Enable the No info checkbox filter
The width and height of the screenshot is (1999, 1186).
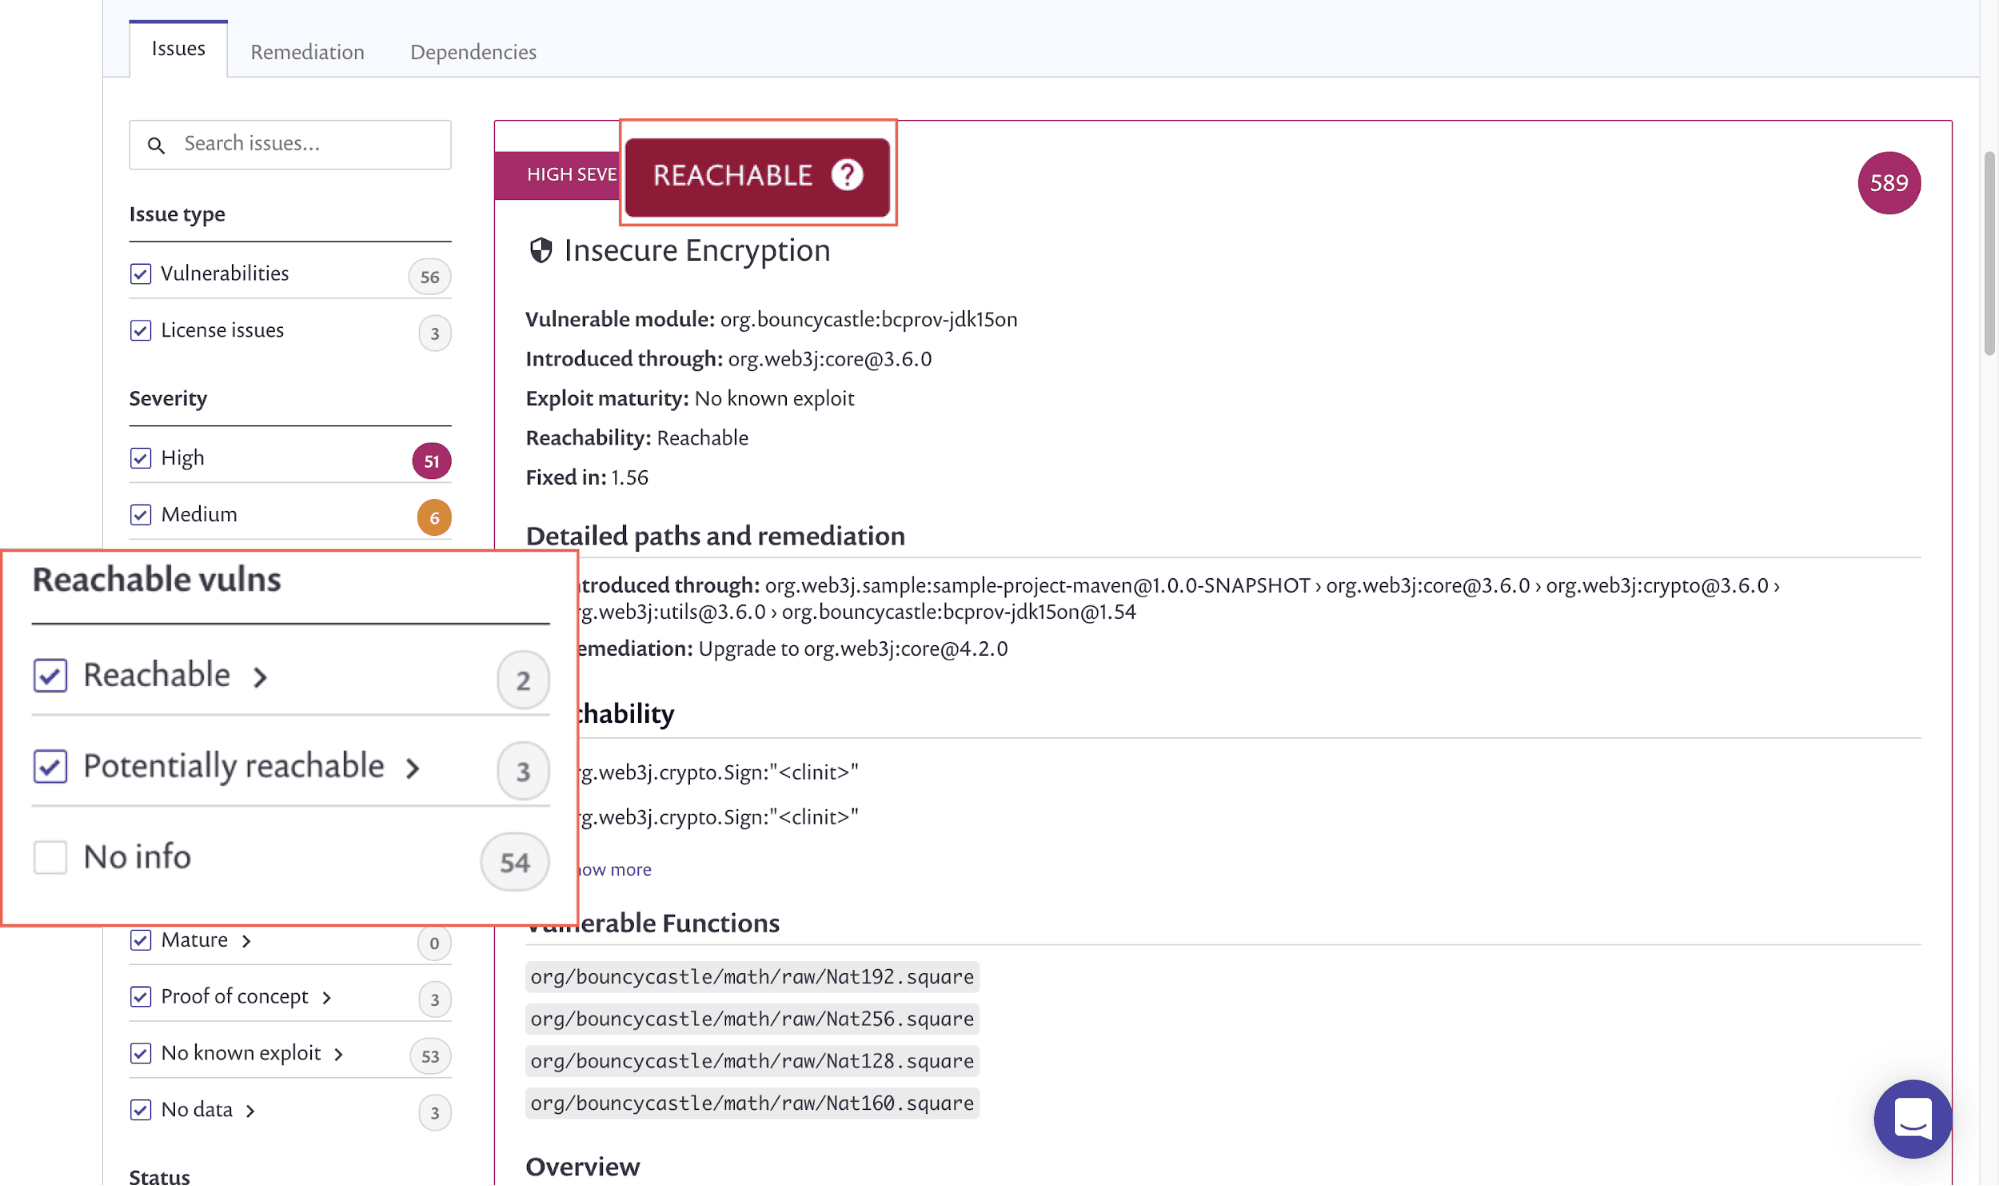click(x=49, y=856)
